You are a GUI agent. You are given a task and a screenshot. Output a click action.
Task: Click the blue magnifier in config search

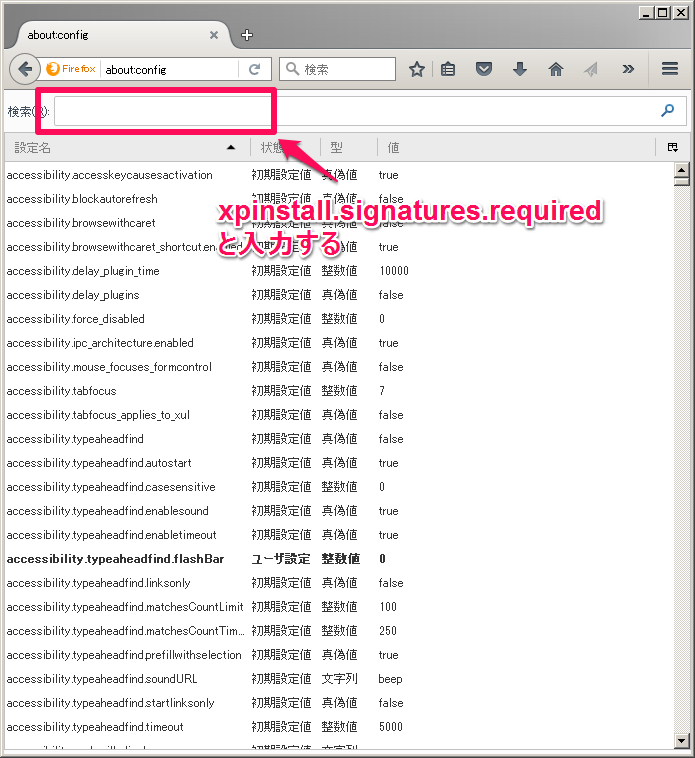pos(667,110)
